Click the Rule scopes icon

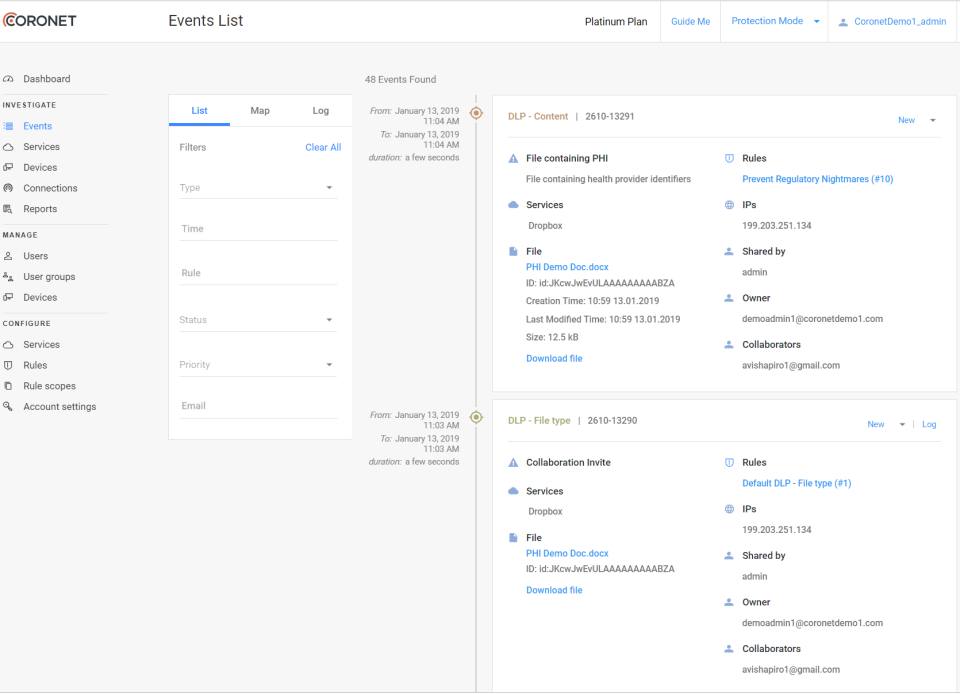[x=8, y=386]
